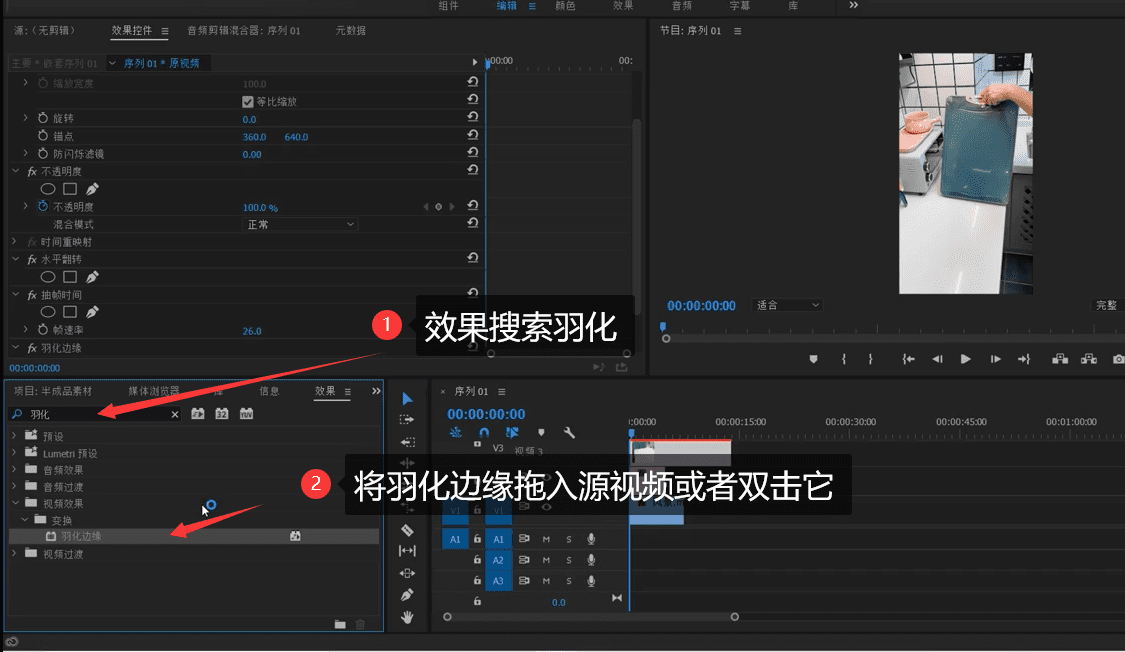Toggle snap magnet in timeline
The width and height of the screenshot is (1125, 652).
pos(484,433)
